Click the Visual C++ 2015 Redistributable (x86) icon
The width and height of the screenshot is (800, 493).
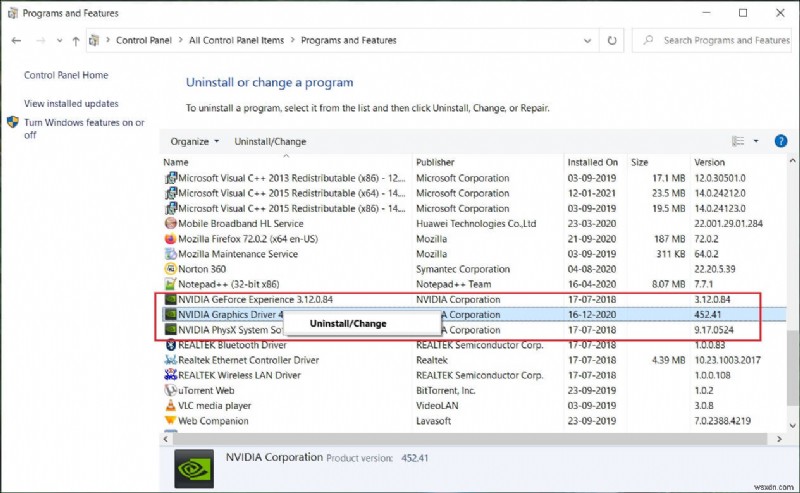tap(170, 208)
